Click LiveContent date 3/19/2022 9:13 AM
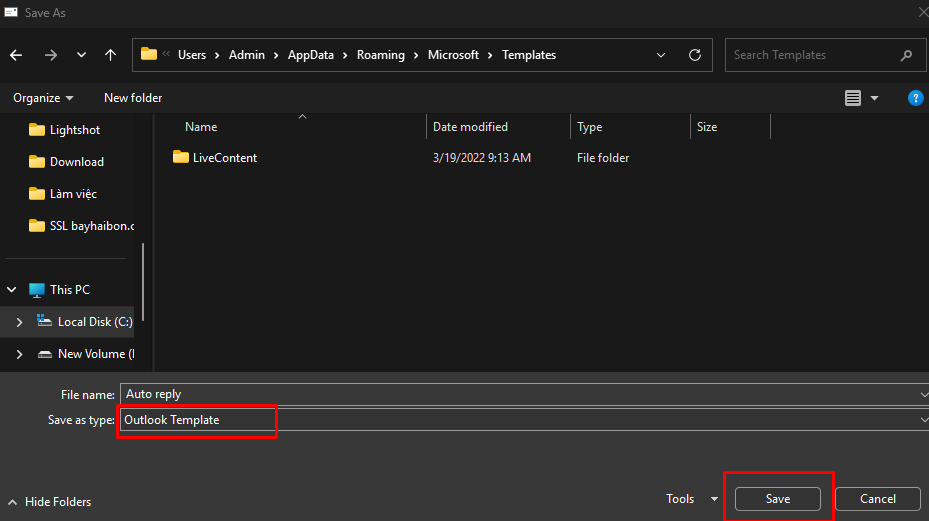The image size is (929, 521). pyautogui.click(x=482, y=158)
